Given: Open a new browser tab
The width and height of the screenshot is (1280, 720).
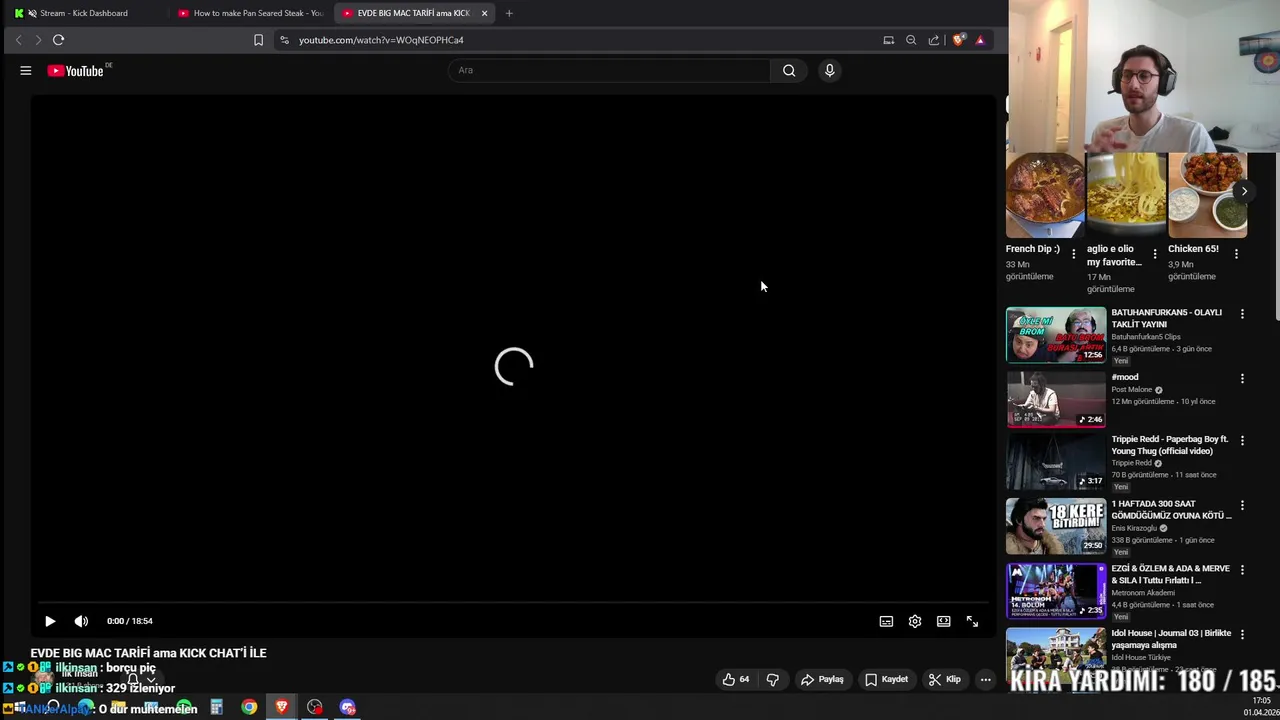Looking at the screenshot, I should [x=509, y=13].
